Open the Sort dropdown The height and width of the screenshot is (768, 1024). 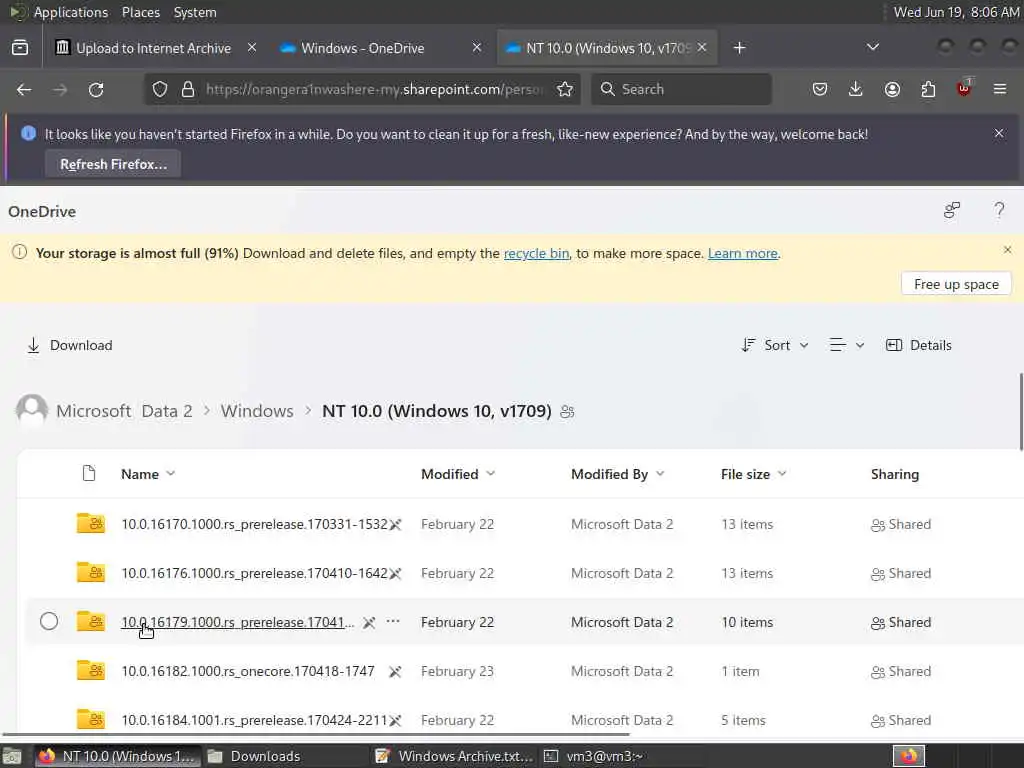(x=775, y=345)
